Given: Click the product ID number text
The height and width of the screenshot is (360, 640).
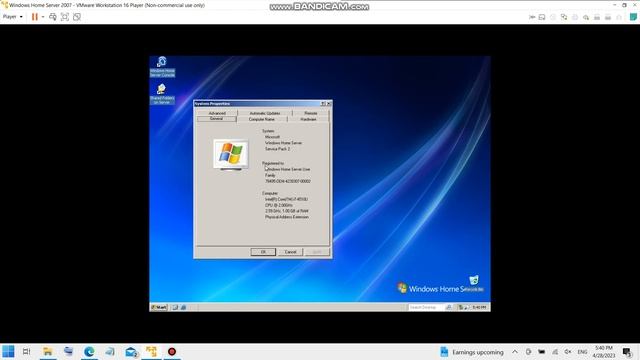Looking at the screenshot, I should click(x=287, y=181).
